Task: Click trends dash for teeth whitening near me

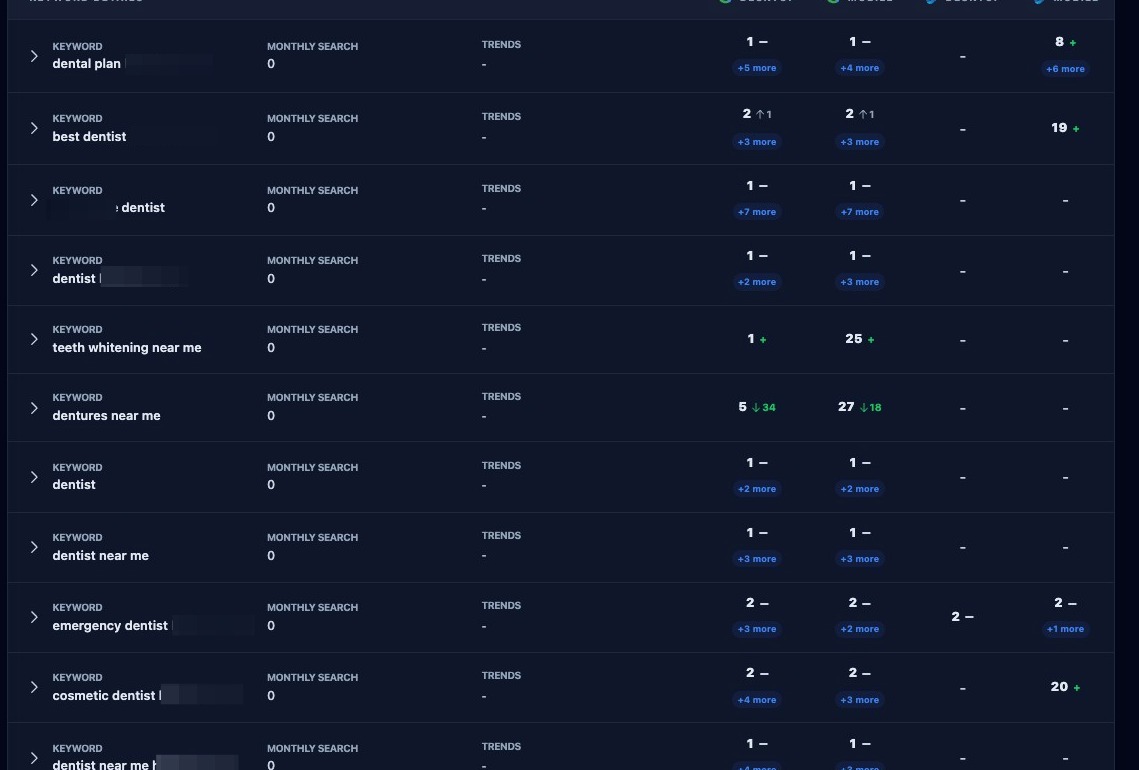Action: point(484,349)
